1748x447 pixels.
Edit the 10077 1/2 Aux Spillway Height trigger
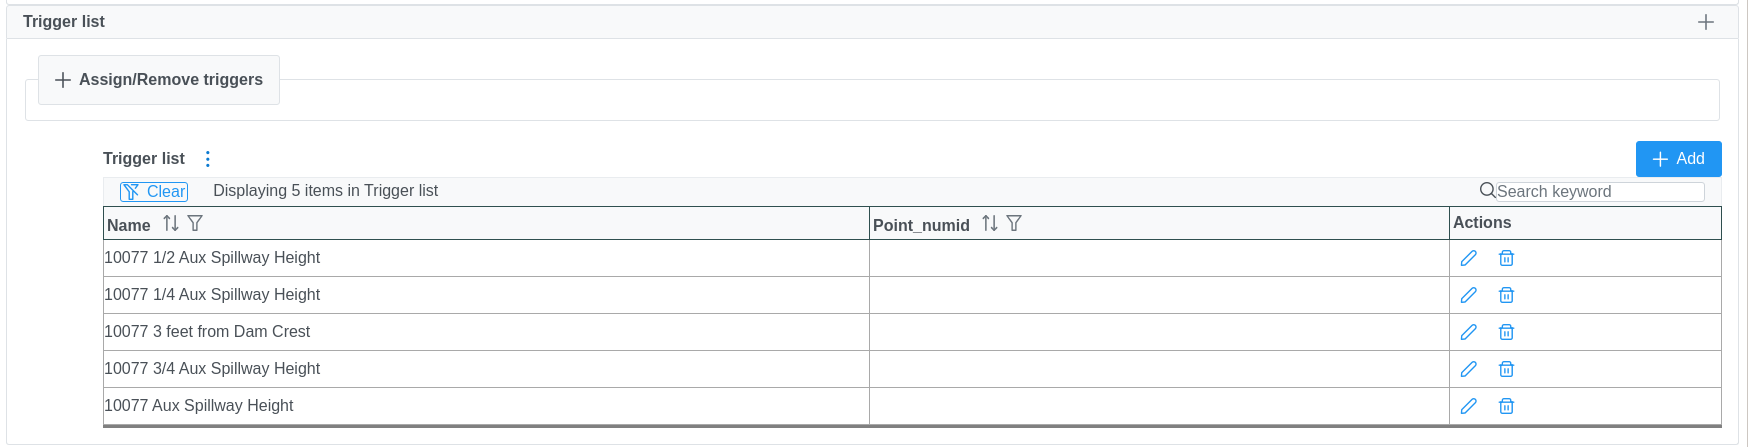click(1468, 258)
